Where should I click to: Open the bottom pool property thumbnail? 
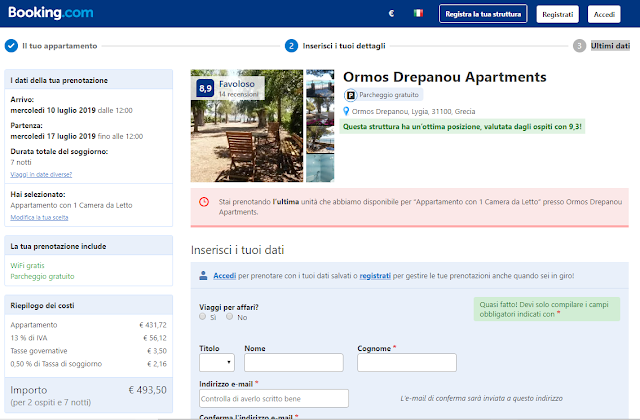[x=320, y=168]
